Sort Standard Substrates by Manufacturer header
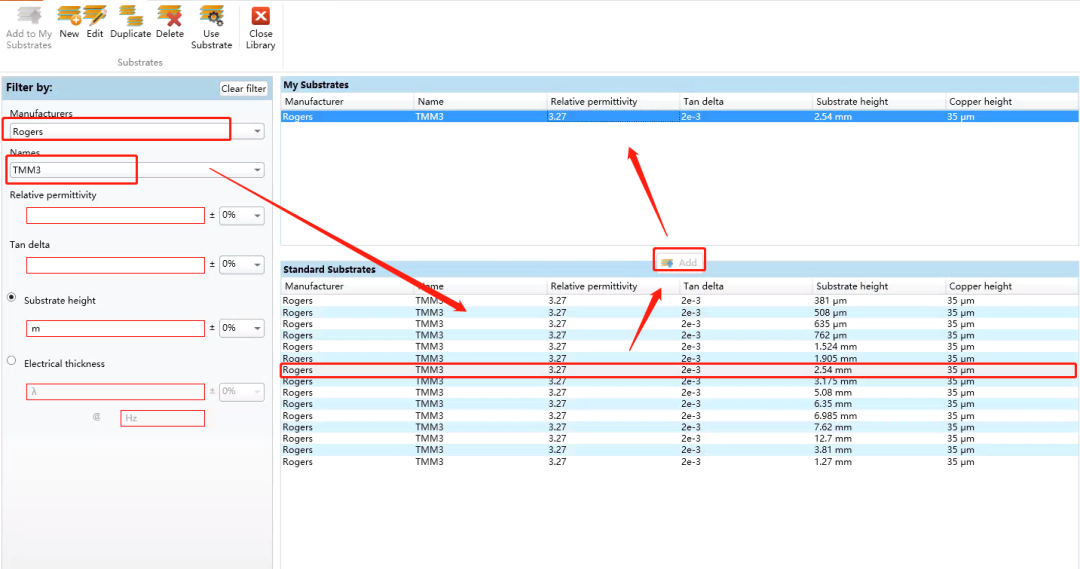 (x=347, y=286)
